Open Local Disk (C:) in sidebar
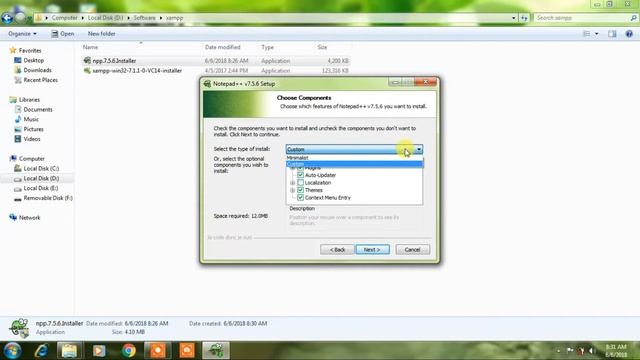 [41, 168]
